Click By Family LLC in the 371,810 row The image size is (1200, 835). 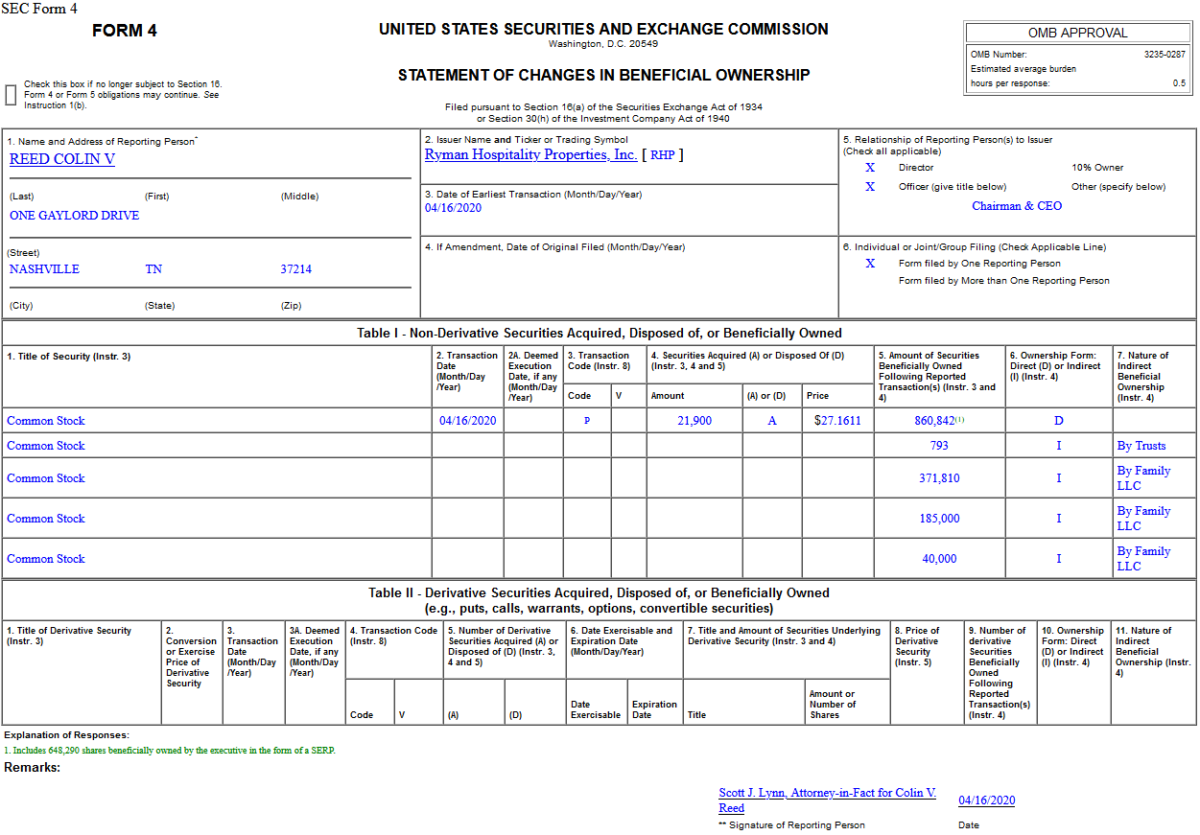coord(1143,478)
